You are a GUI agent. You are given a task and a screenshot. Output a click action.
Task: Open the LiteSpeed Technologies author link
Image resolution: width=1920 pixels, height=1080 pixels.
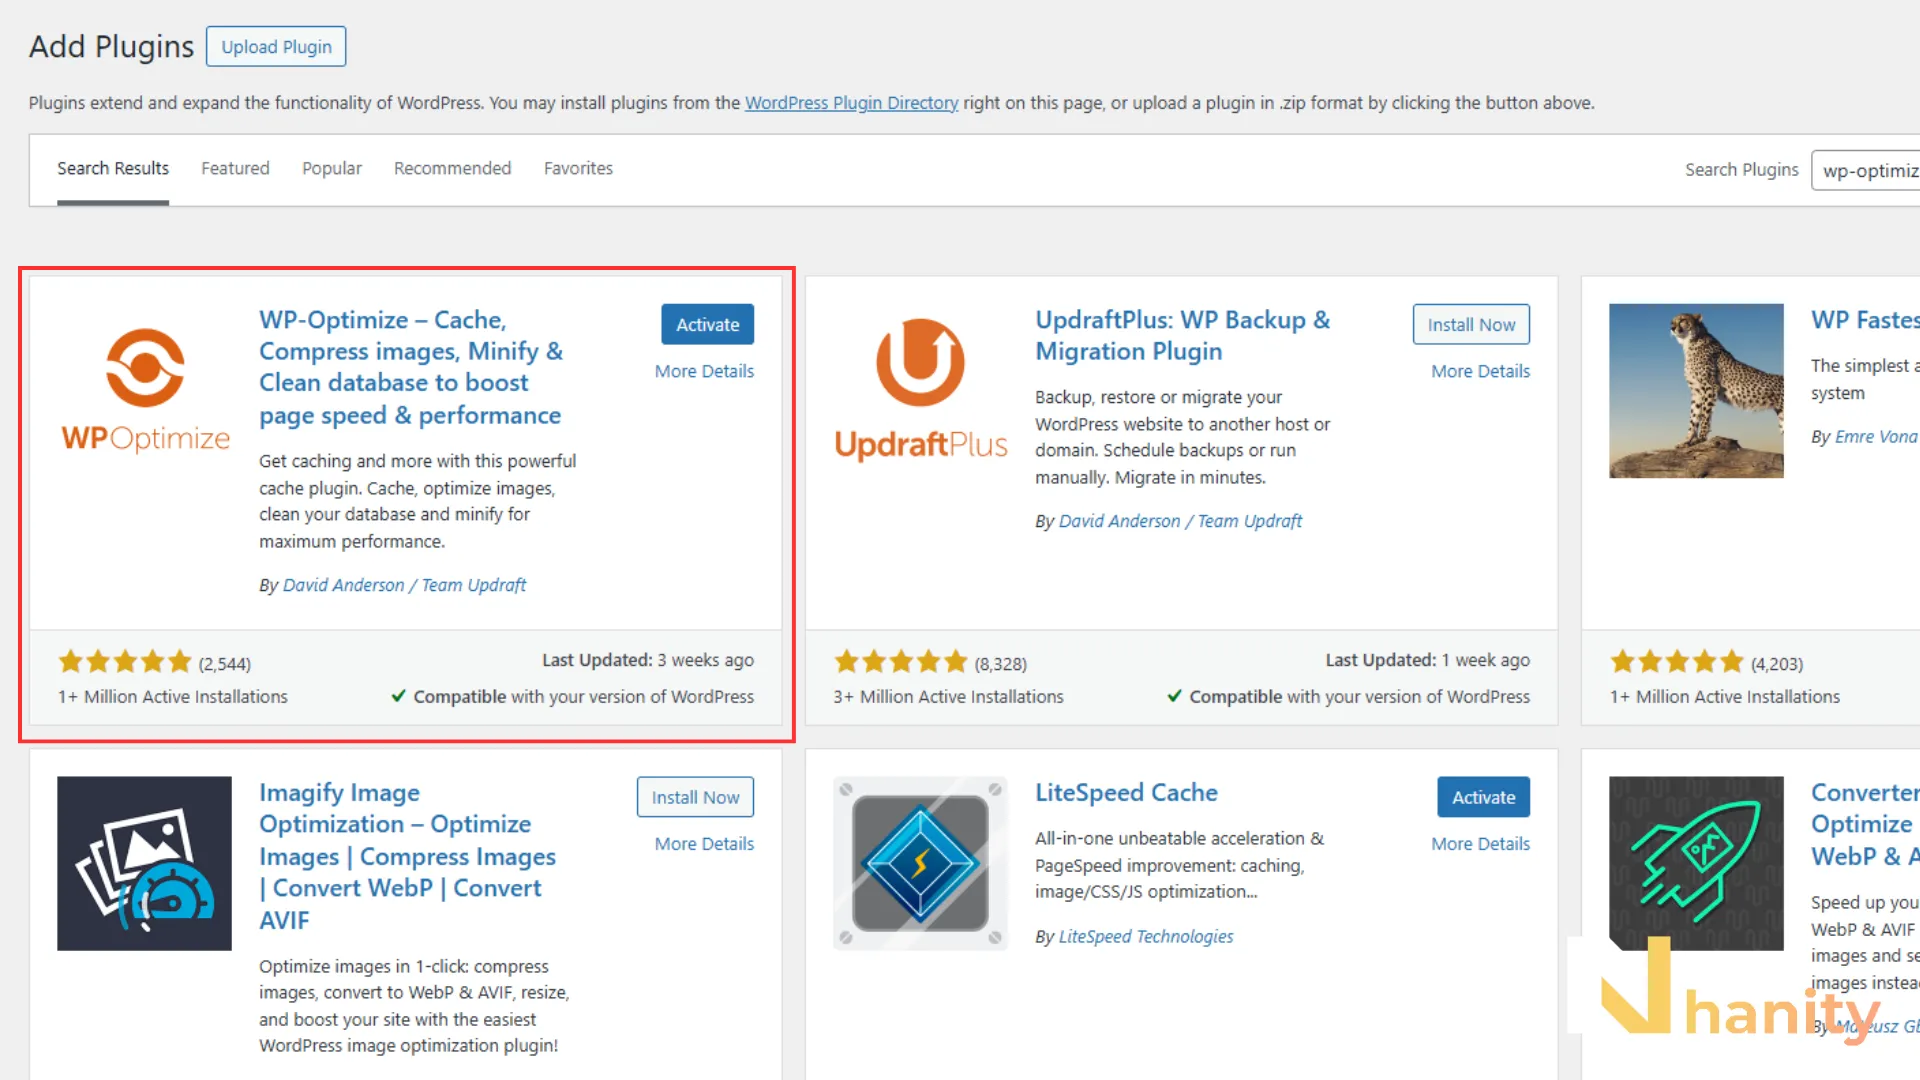[x=1145, y=937]
